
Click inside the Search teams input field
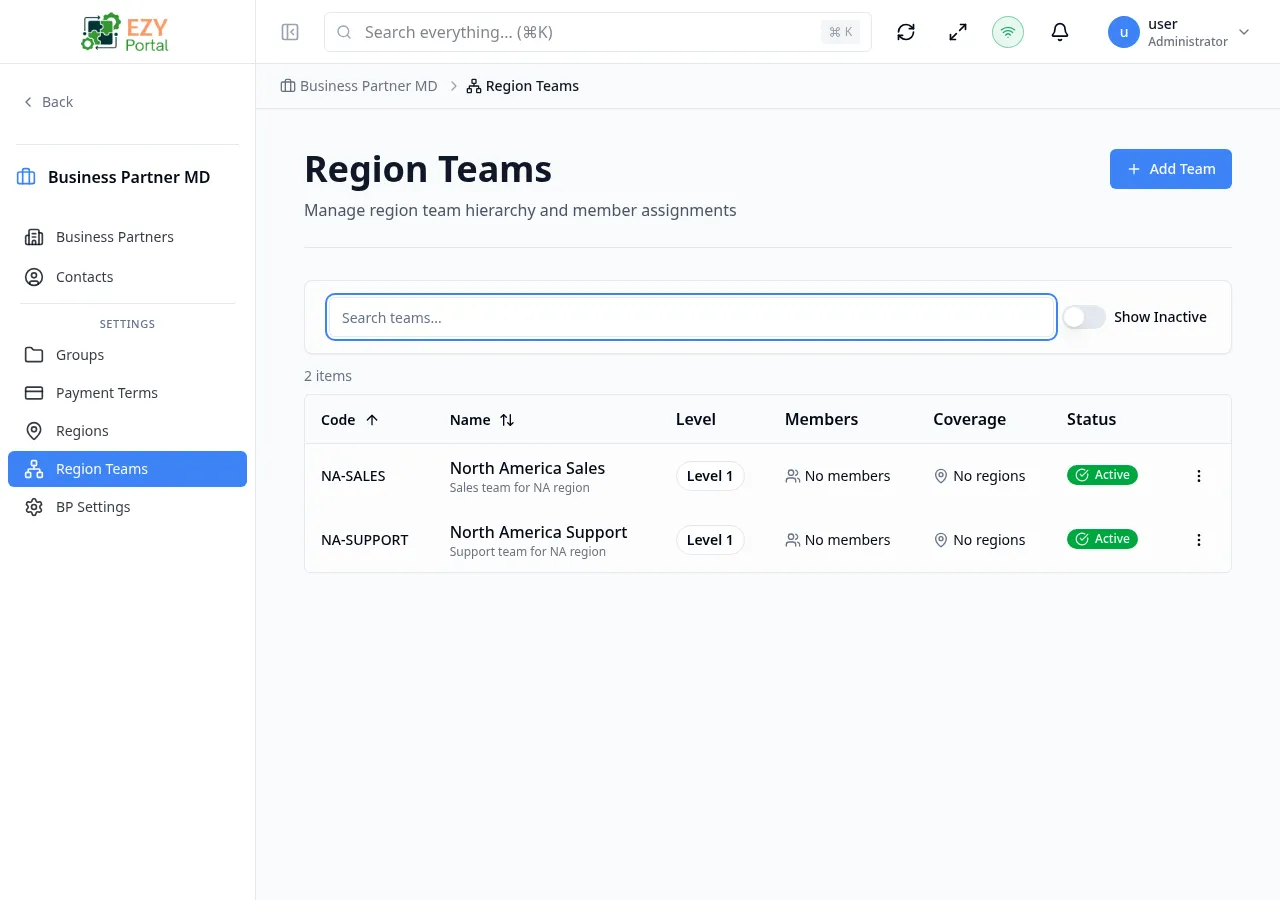[x=690, y=317]
